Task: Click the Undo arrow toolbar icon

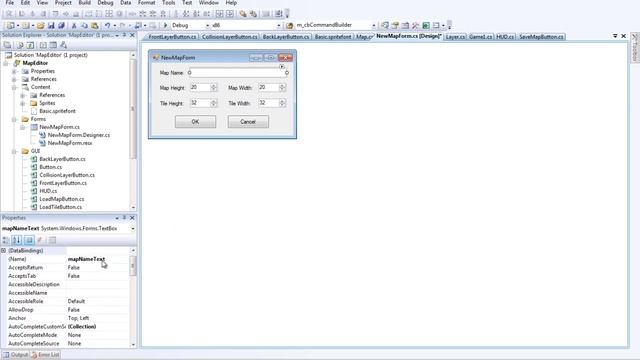Action: pos(107,25)
